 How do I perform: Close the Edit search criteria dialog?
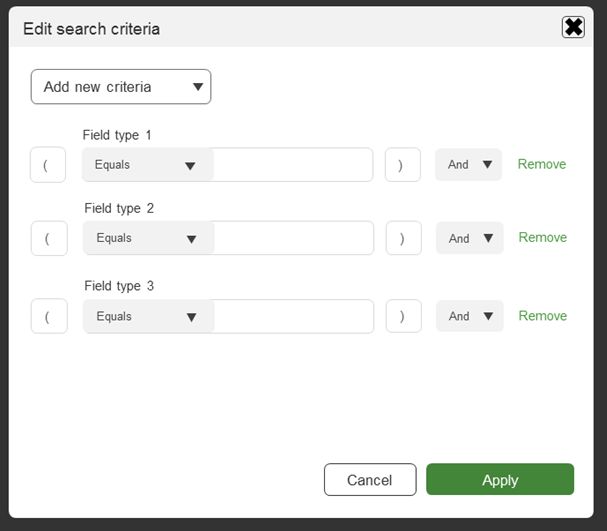pos(573,27)
